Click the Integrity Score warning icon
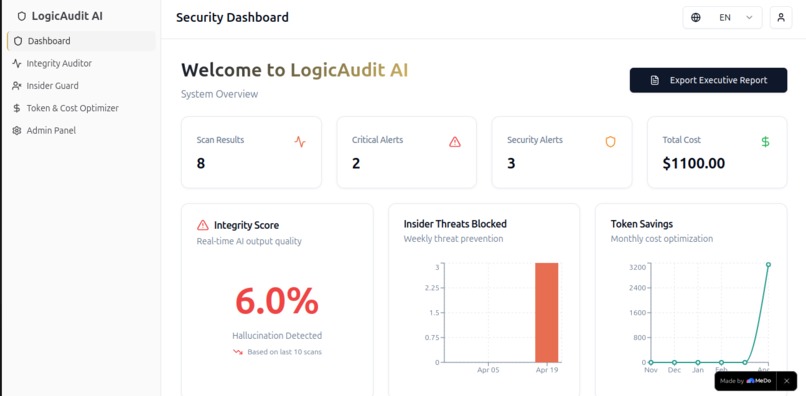Viewport: 806px width, 396px height. click(203, 225)
